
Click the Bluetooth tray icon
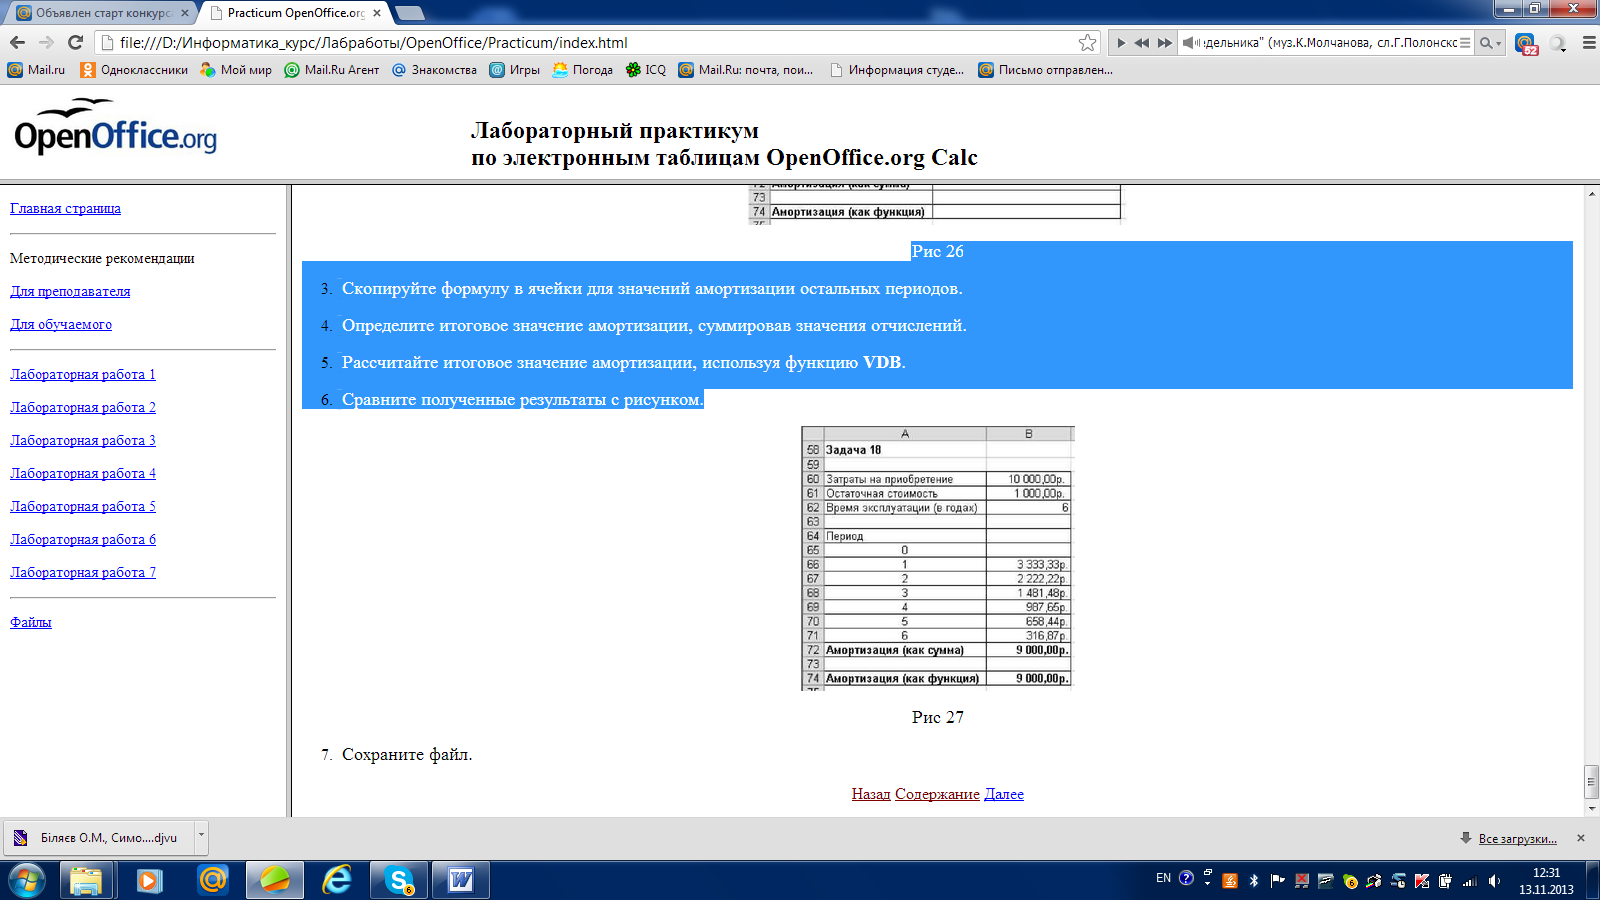coord(1254,880)
